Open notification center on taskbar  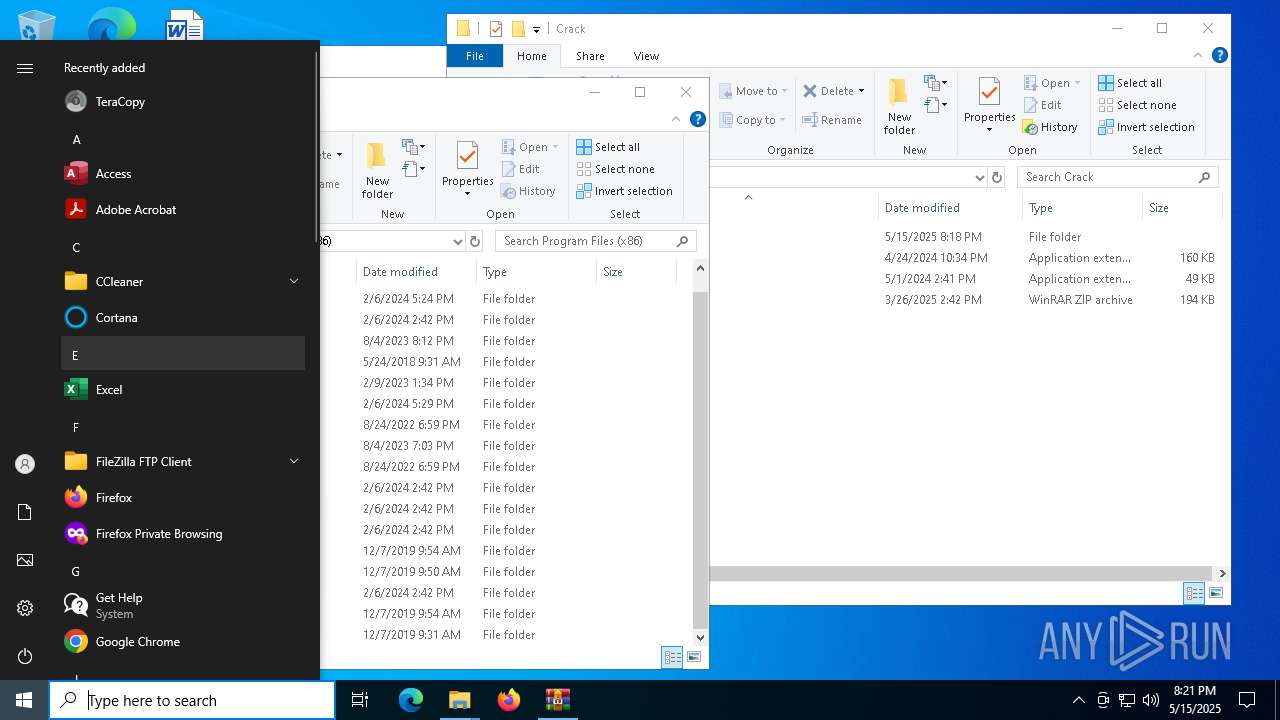click(1247, 700)
